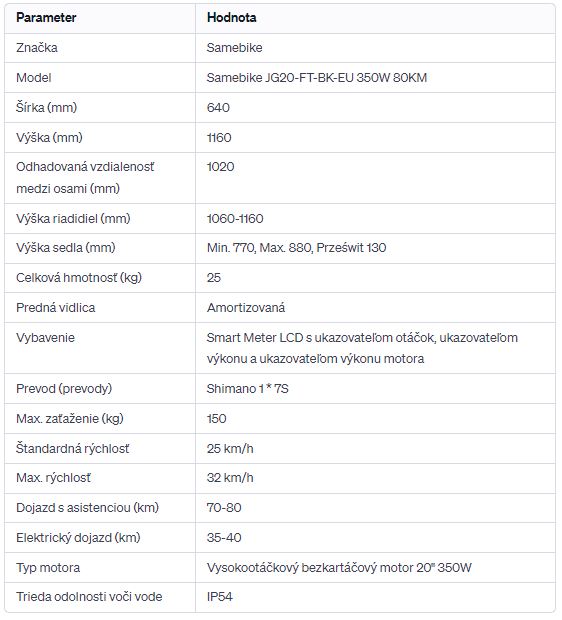Click the Hodnota column header

click(232, 18)
